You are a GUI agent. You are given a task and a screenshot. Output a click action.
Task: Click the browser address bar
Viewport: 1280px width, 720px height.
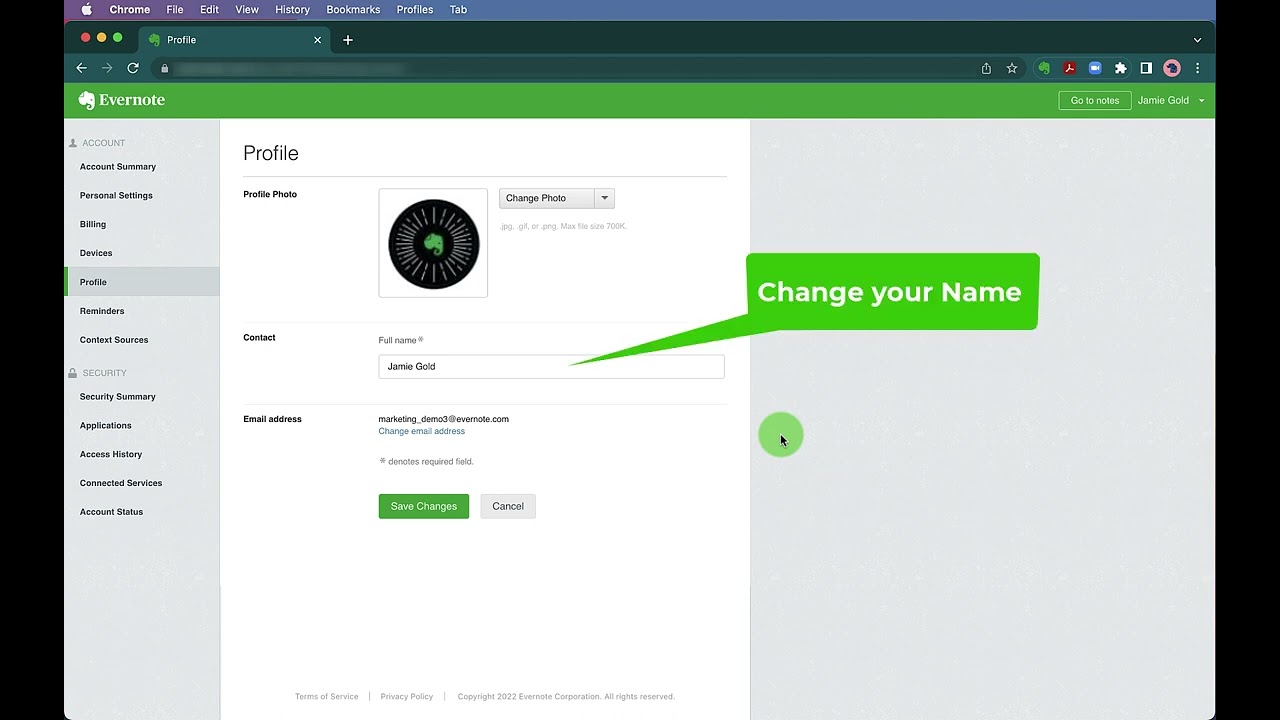click(565, 68)
